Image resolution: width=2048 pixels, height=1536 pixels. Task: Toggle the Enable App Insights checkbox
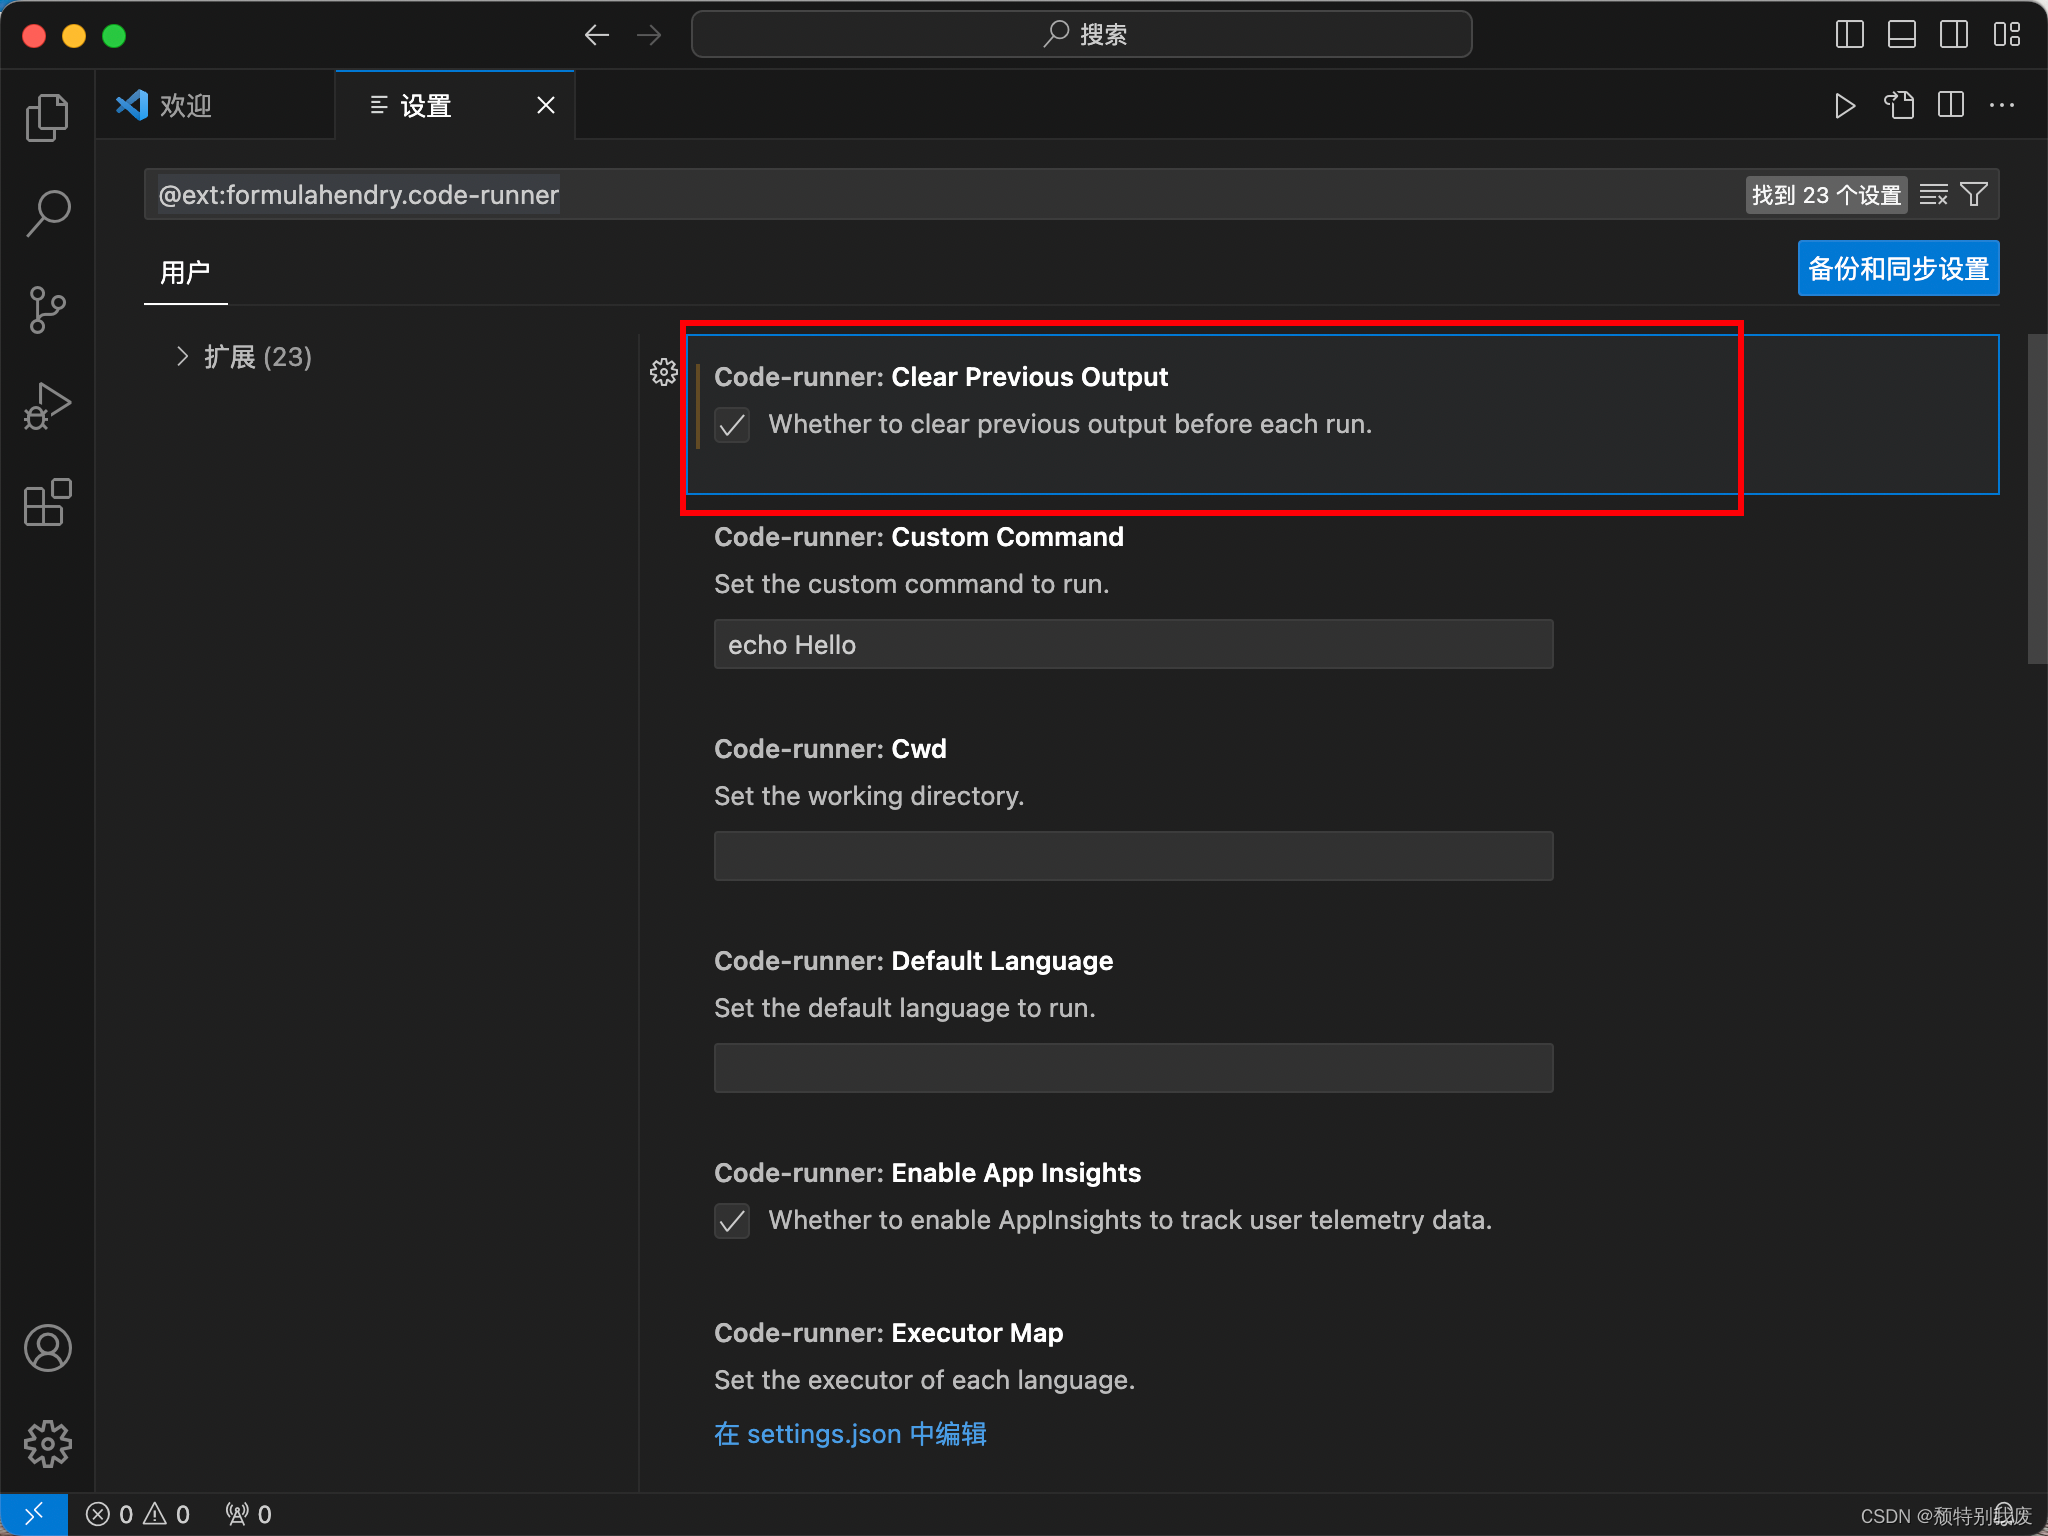tap(732, 1221)
